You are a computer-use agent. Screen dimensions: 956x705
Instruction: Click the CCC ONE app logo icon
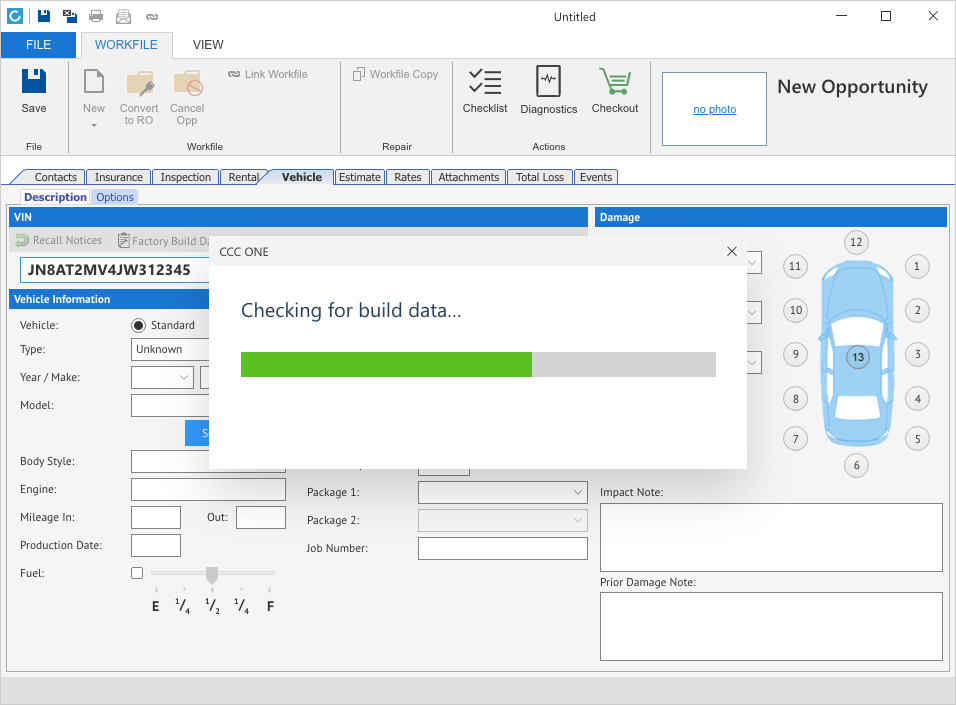pos(15,16)
